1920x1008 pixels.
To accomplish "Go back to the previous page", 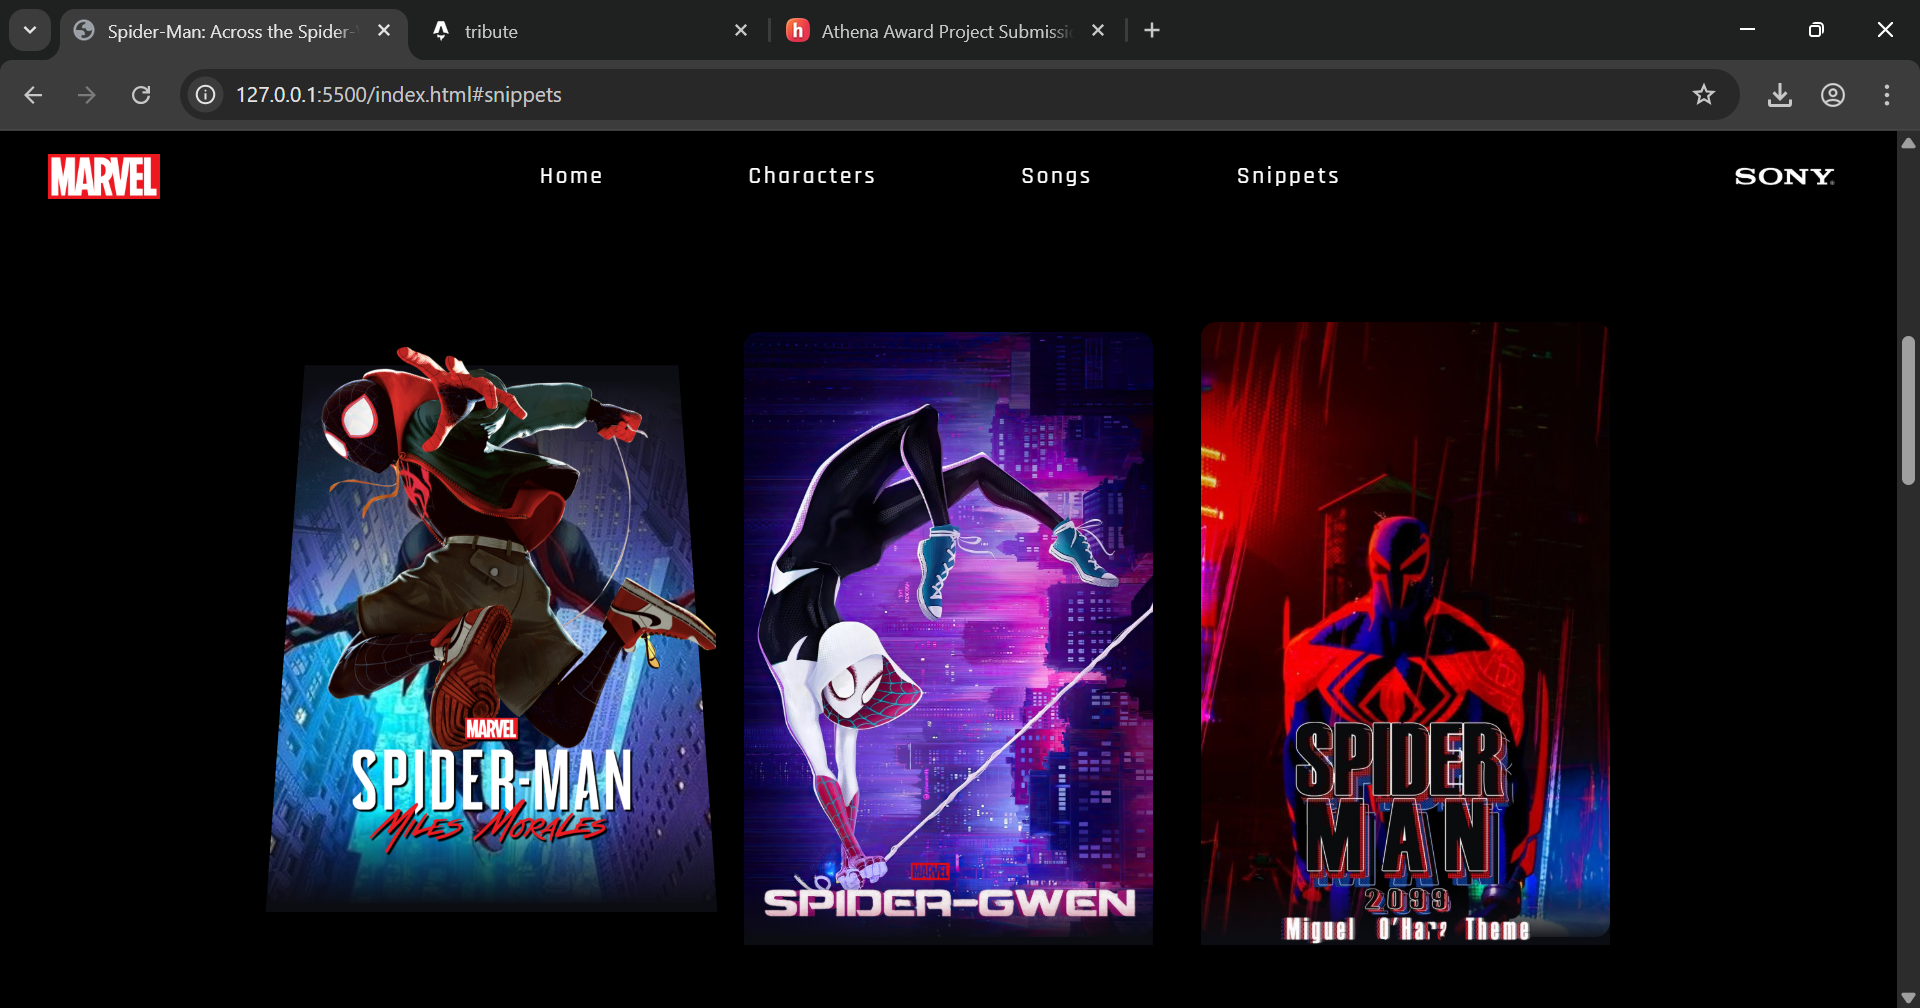I will [33, 95].
